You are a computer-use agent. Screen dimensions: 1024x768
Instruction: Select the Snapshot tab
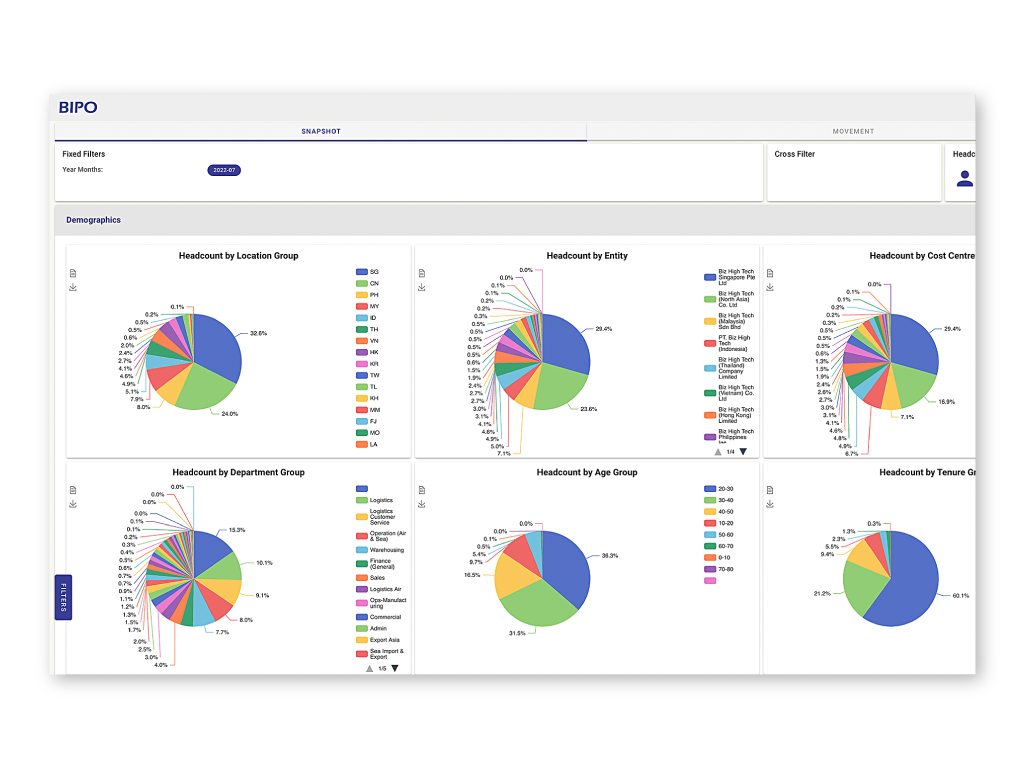click(321, 131)
